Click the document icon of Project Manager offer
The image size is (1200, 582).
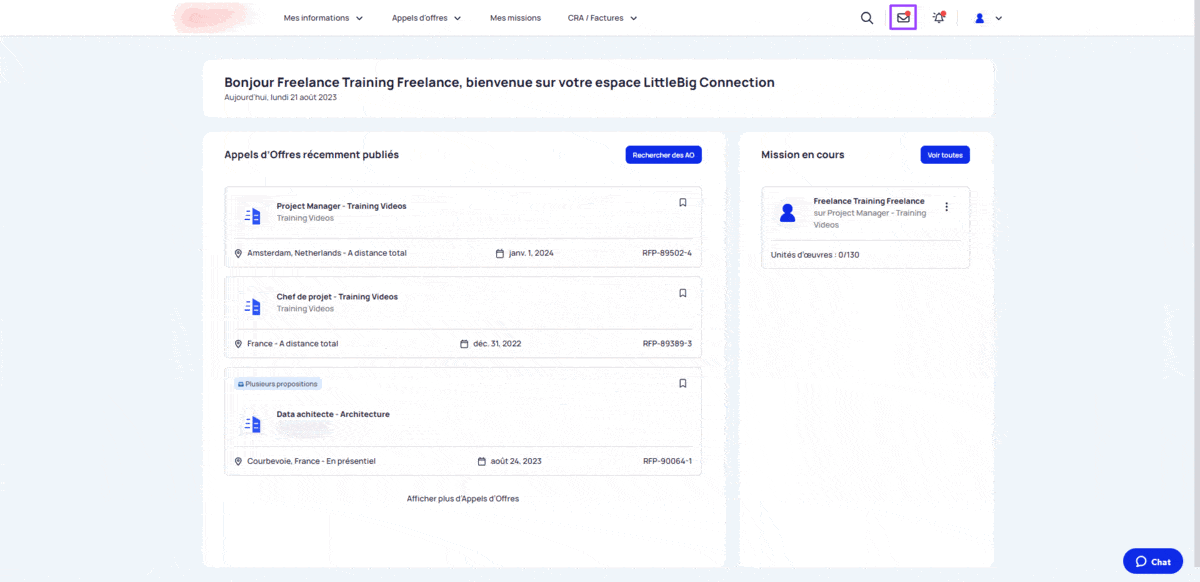coord(253,215)
